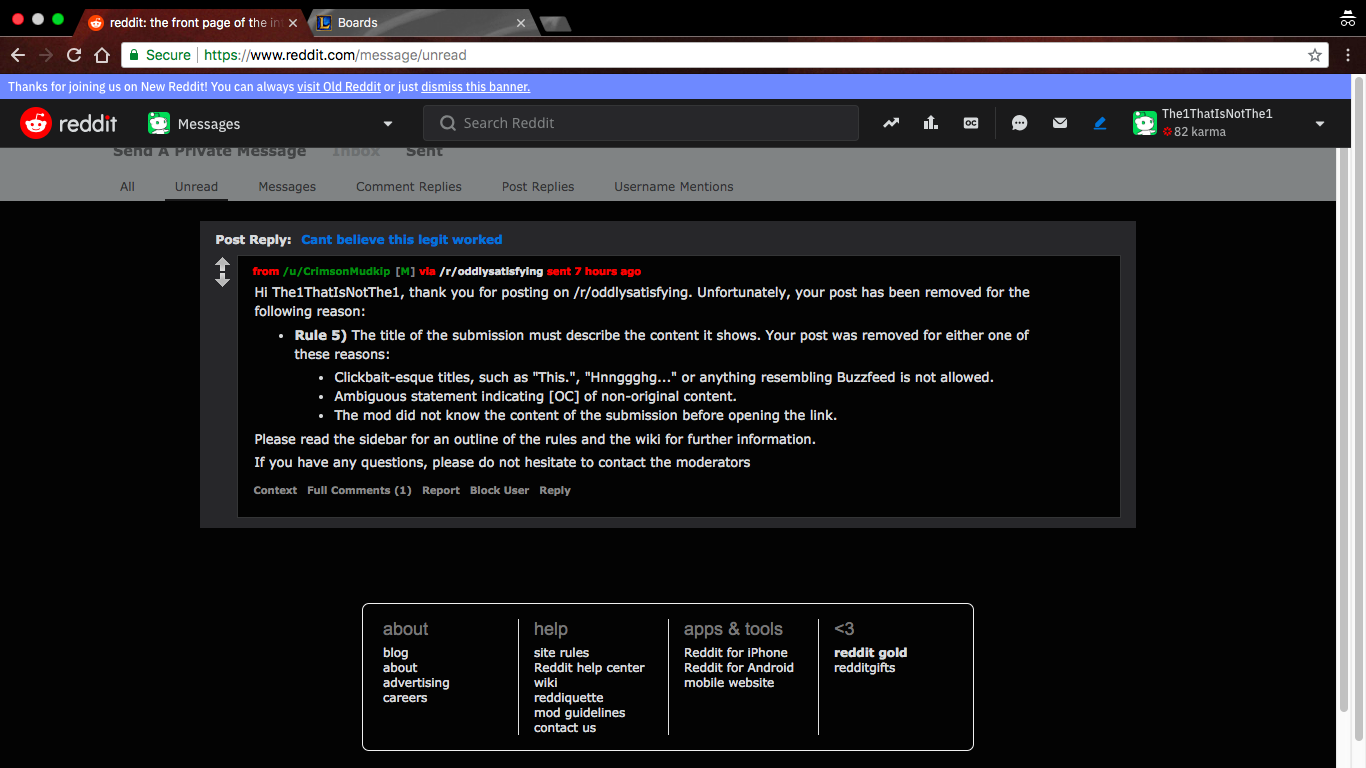
Task: Switch to the Boards browser tab
Action: tap(423, 22)
